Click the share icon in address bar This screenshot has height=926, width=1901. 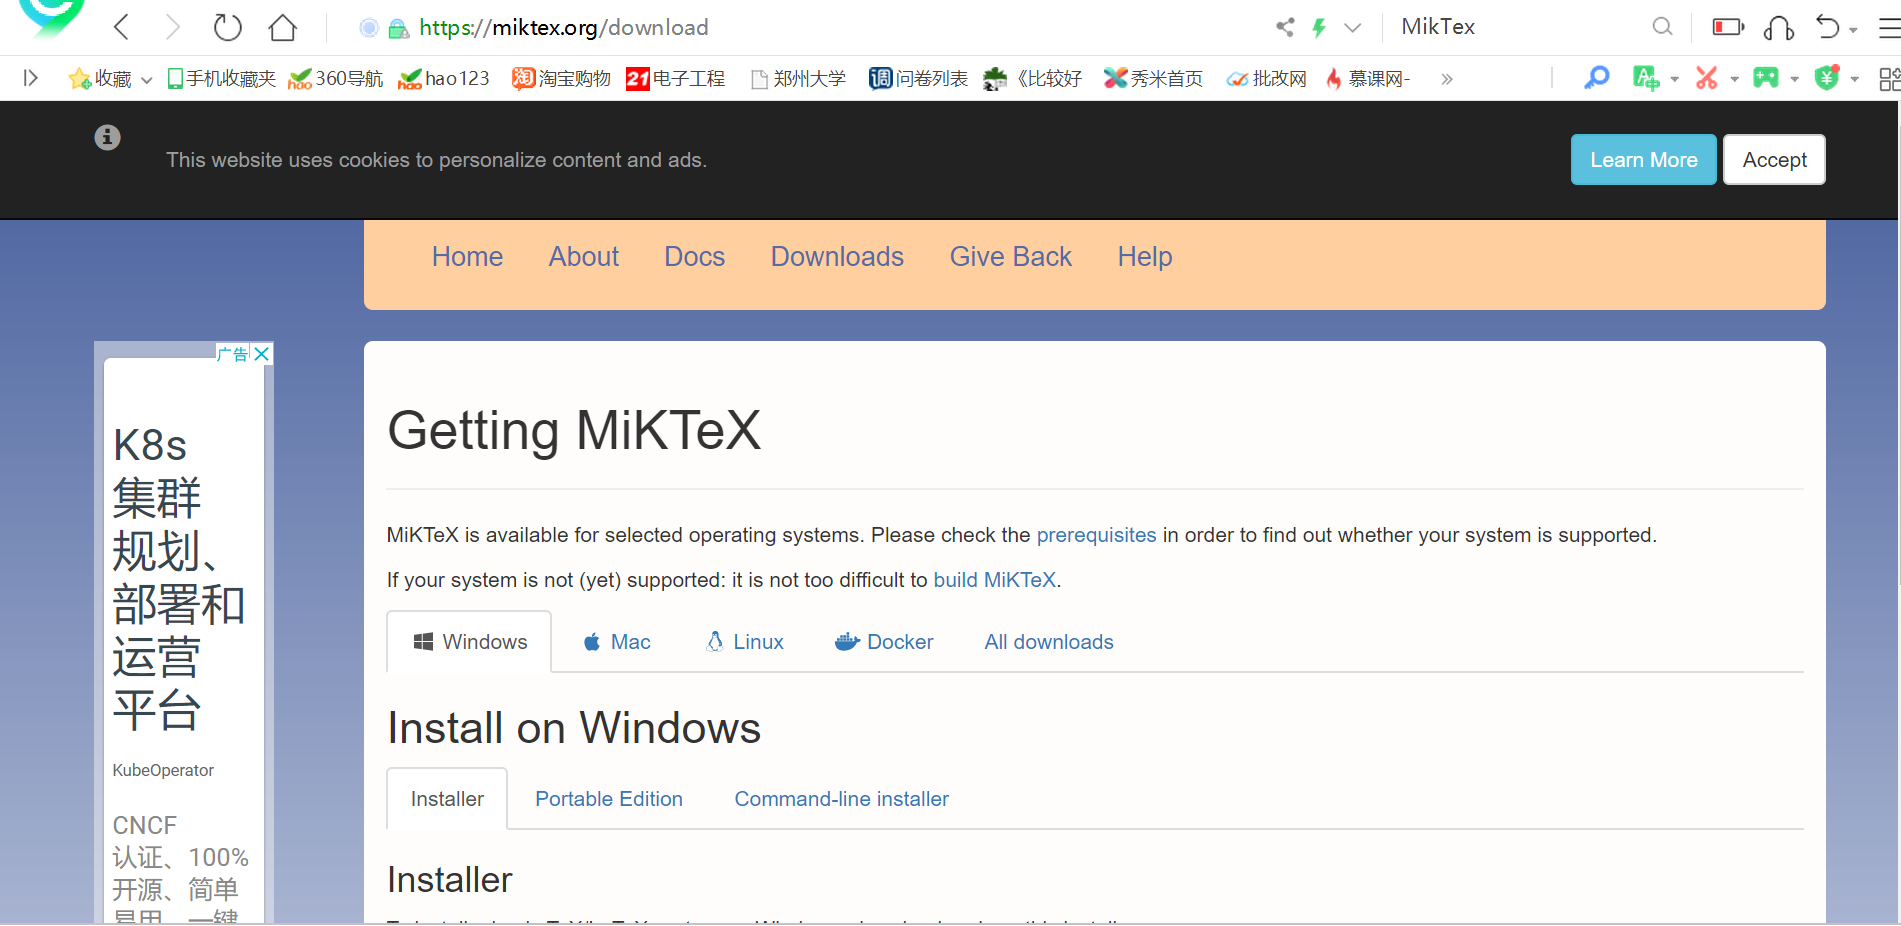click(x=1285, y=27)
